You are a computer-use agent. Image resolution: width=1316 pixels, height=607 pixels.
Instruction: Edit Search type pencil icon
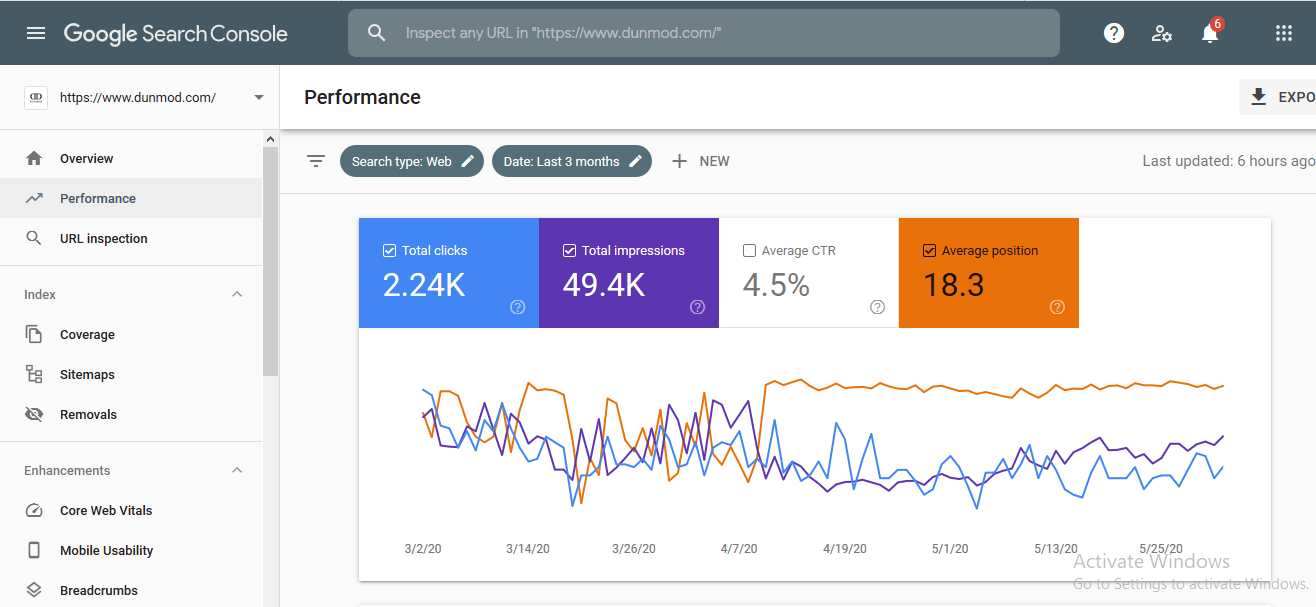coord(468,161)
